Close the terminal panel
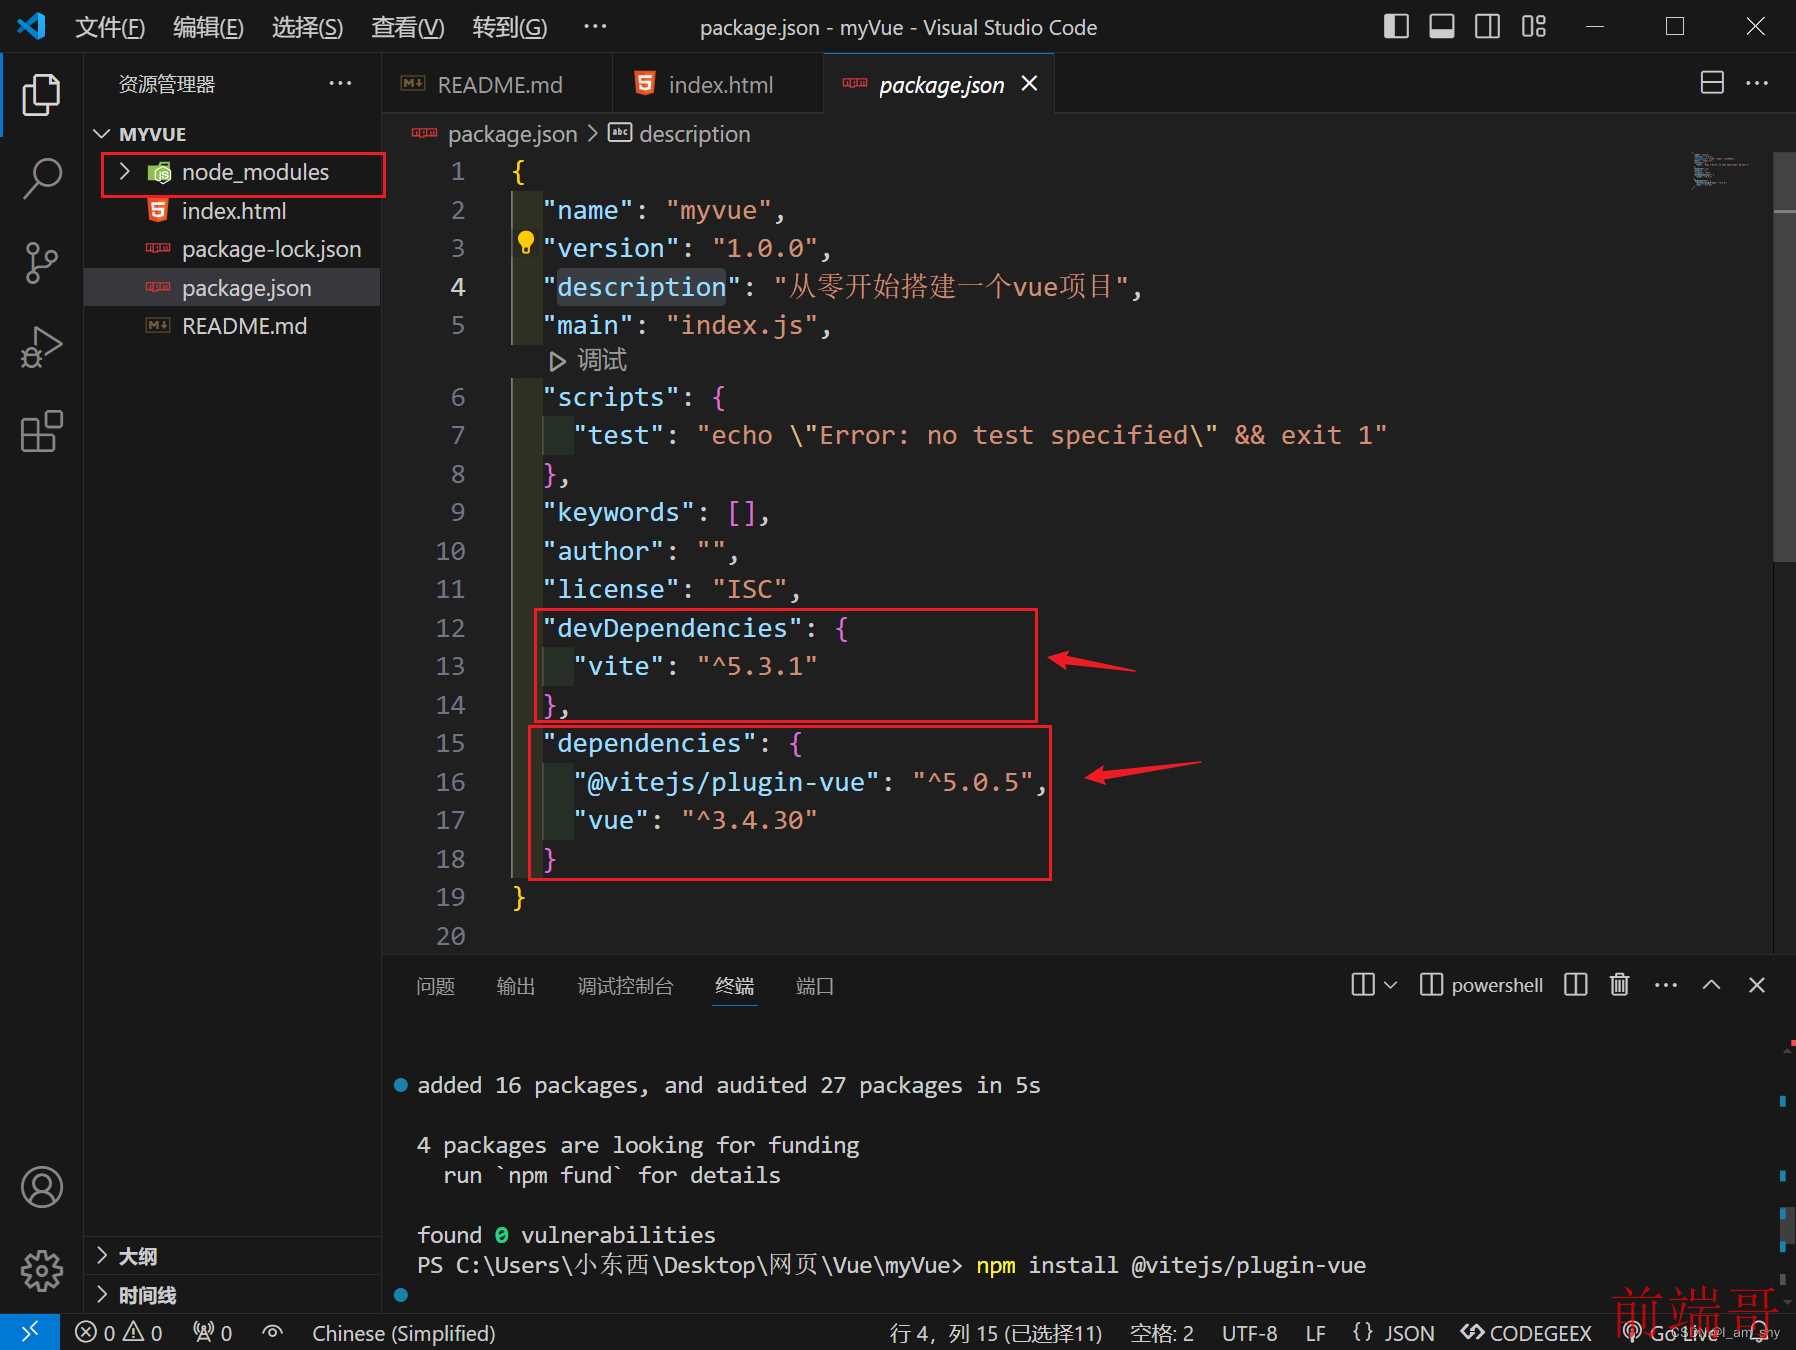The height and width of the screenshot is (1350, 1796). (x=1757, y=985)
